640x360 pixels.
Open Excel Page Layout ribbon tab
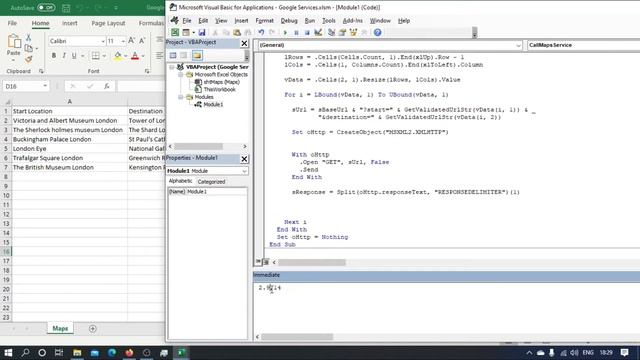108,23
